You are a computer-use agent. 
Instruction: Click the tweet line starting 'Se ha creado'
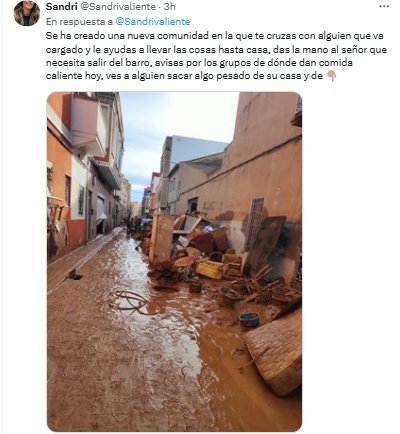pyautogui.click(x=214, y=36)
